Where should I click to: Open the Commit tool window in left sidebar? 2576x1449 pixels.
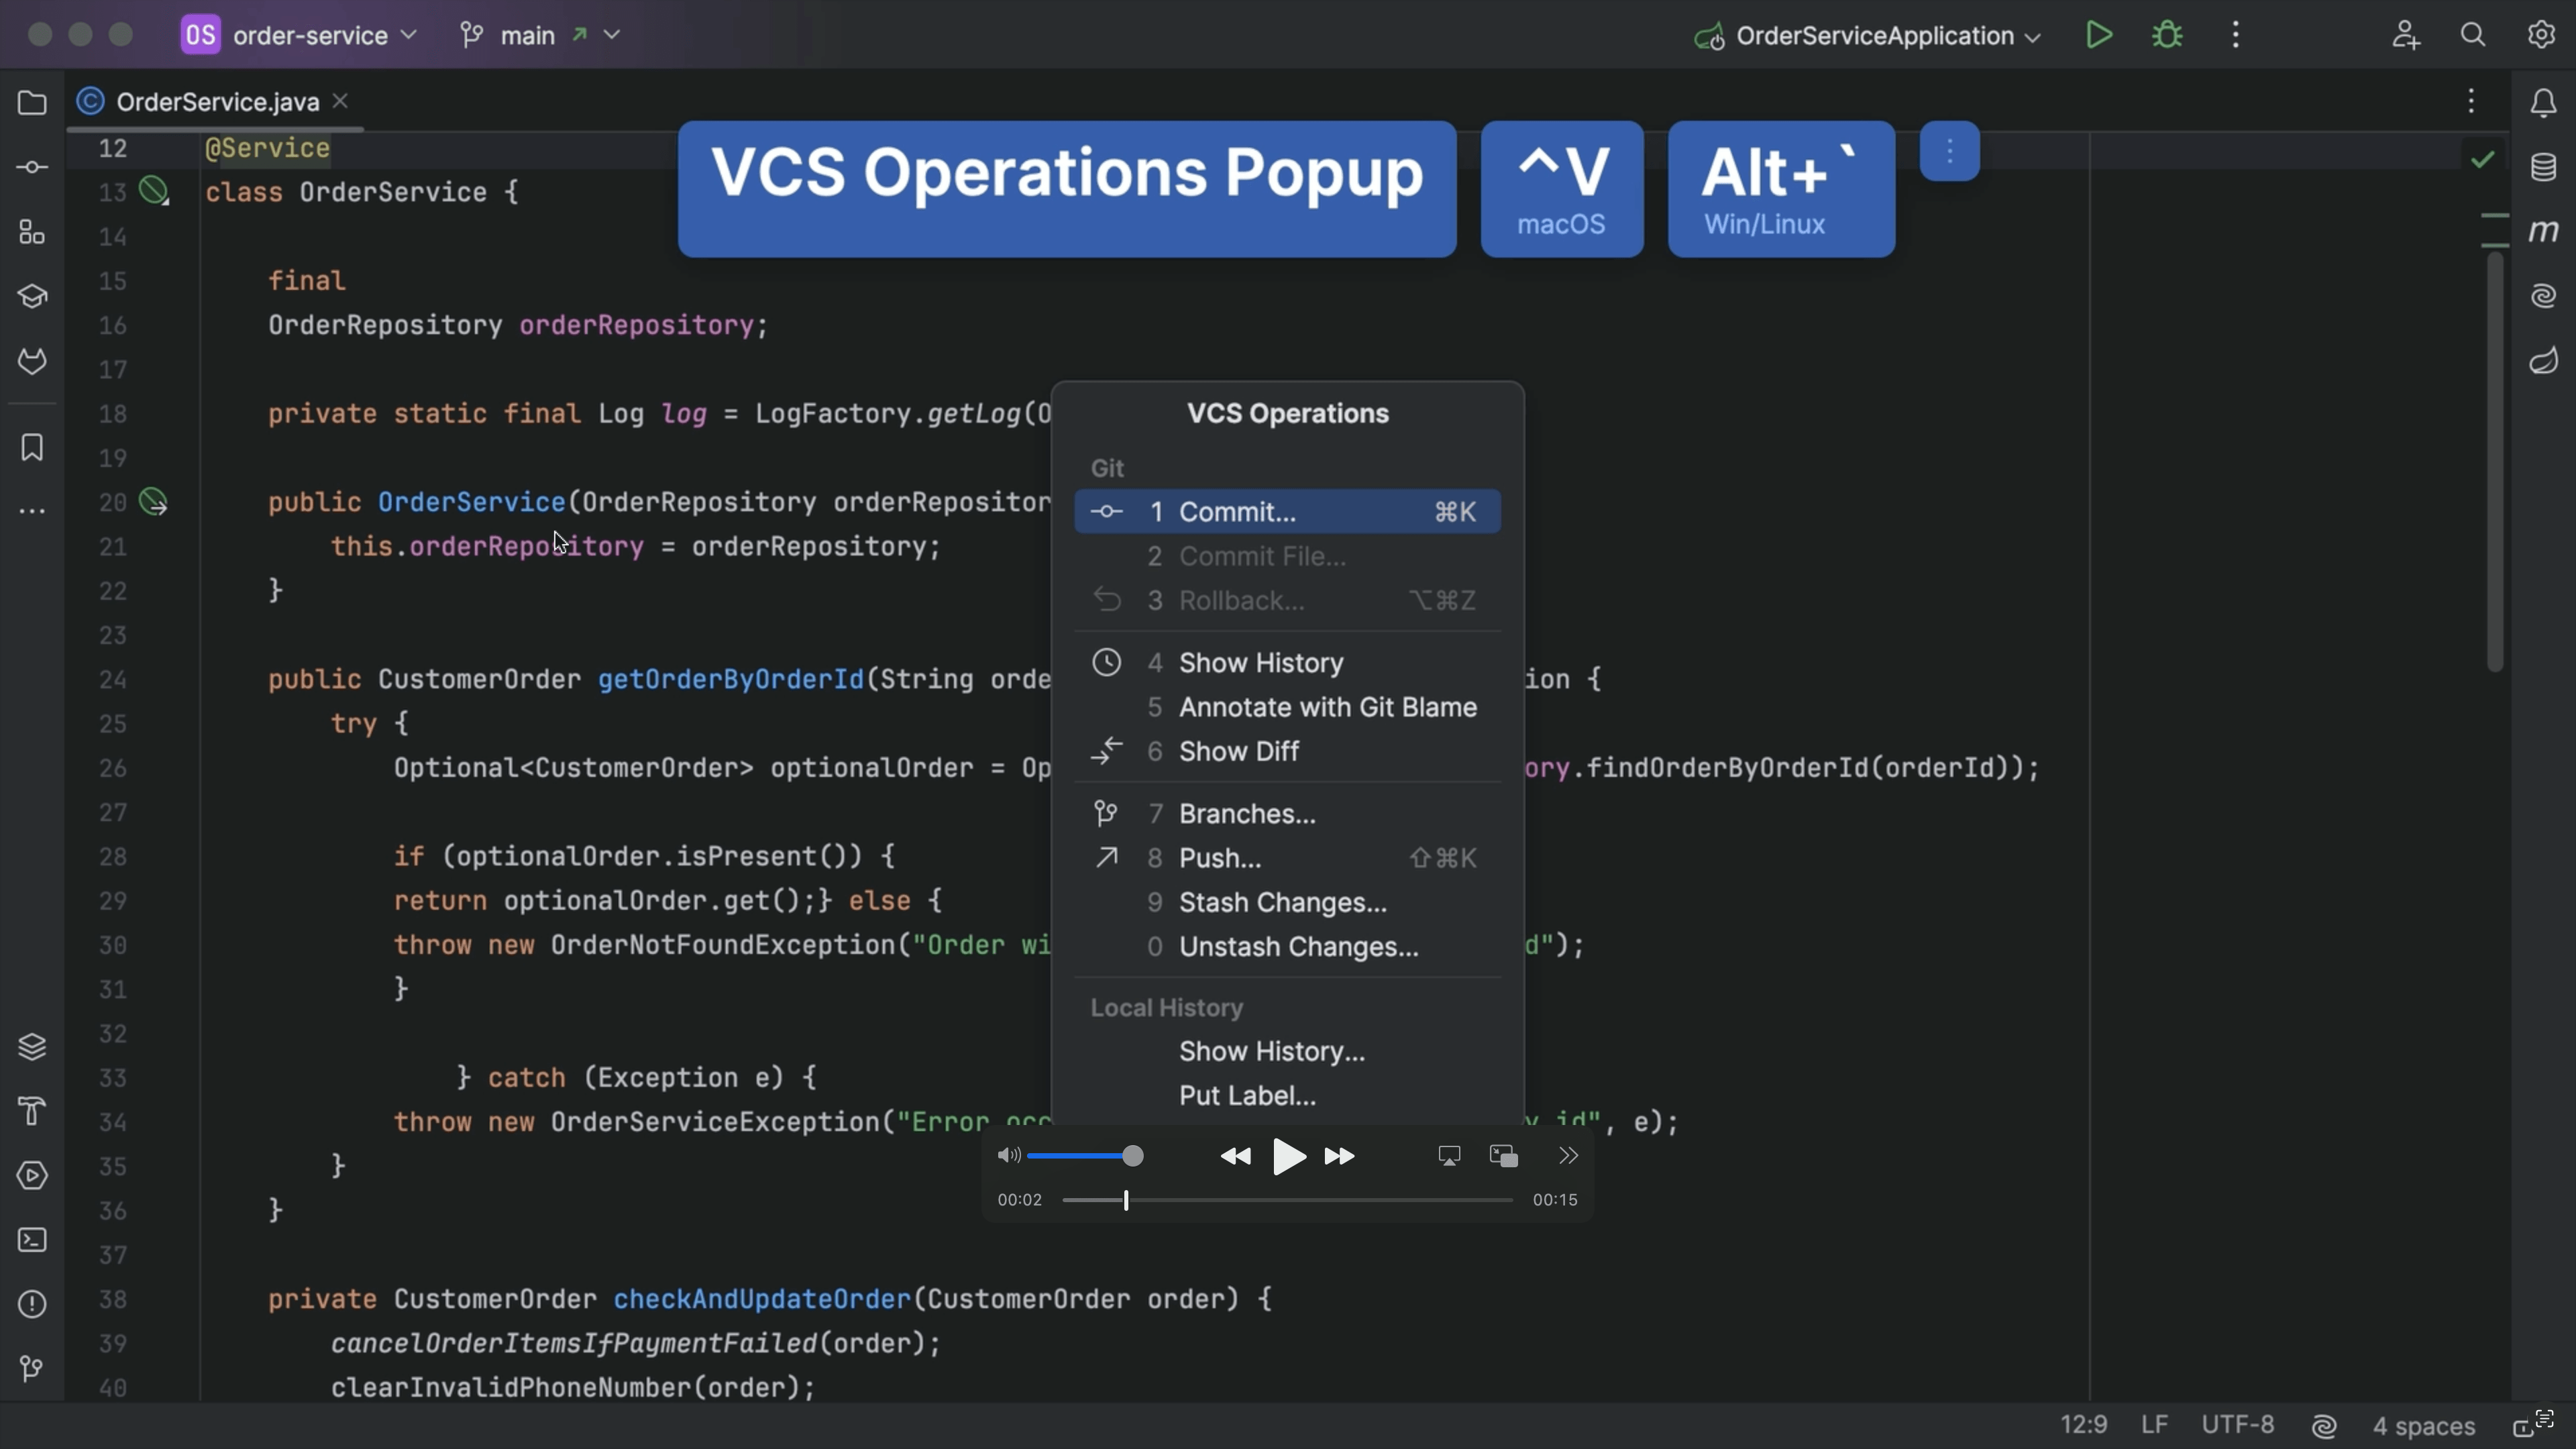(x=32, y=167)
